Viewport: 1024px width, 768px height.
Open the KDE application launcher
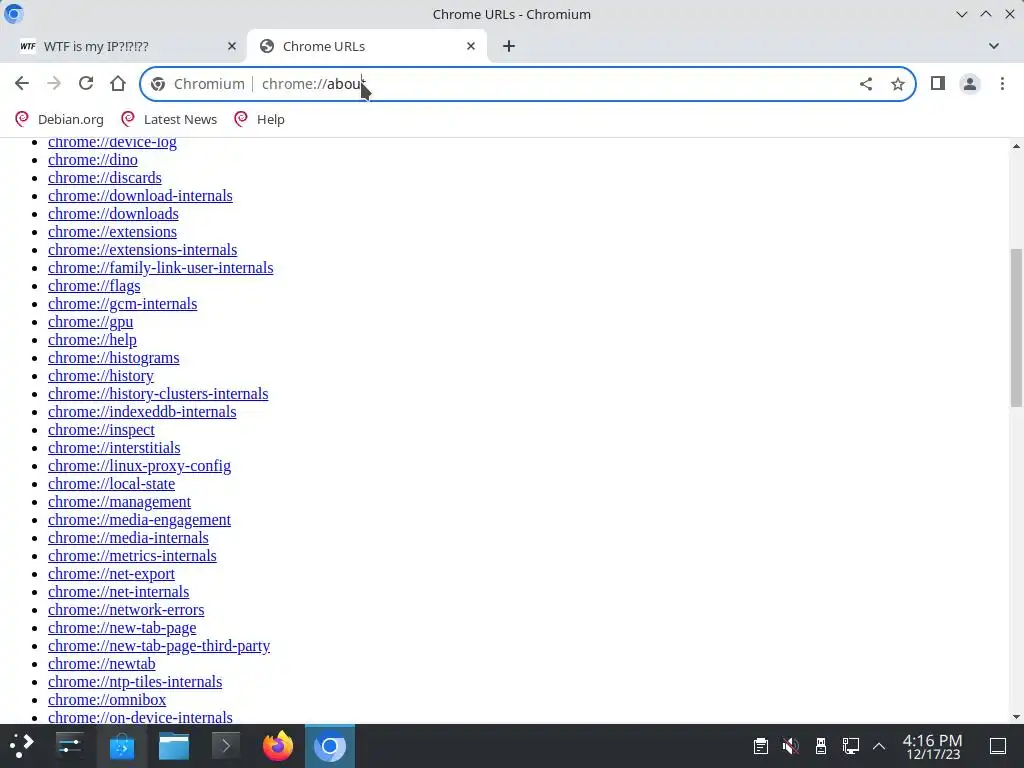click(22, 746)
